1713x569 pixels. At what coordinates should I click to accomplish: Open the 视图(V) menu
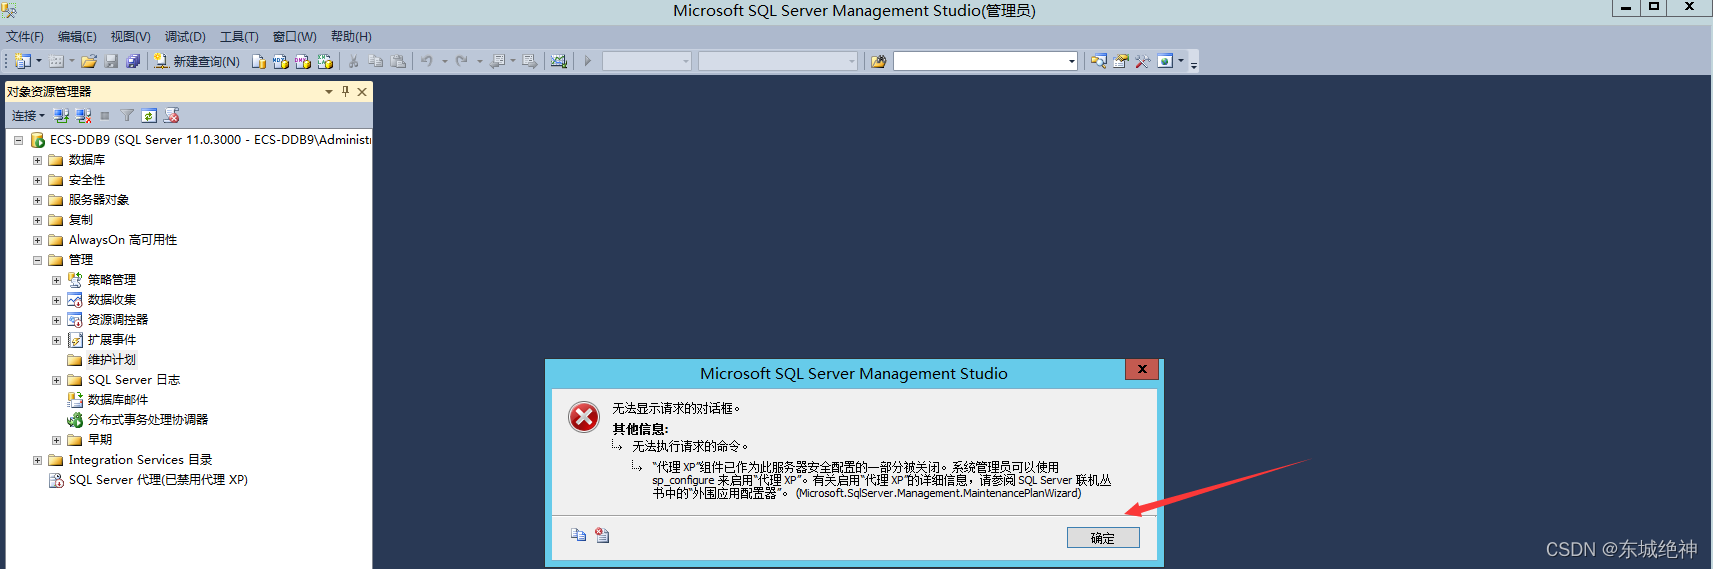(130, 36)
